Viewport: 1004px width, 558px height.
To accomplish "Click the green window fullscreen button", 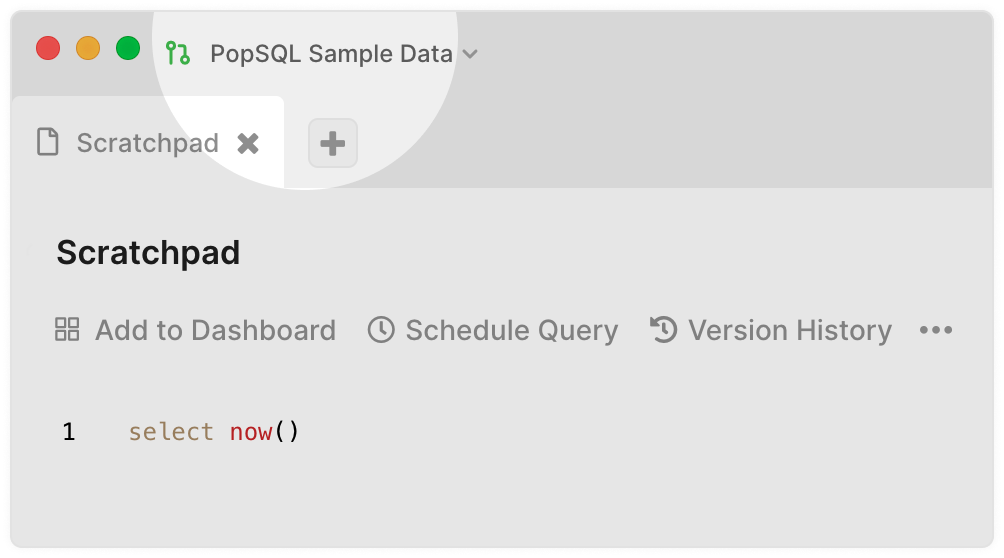I will point(128,49).
